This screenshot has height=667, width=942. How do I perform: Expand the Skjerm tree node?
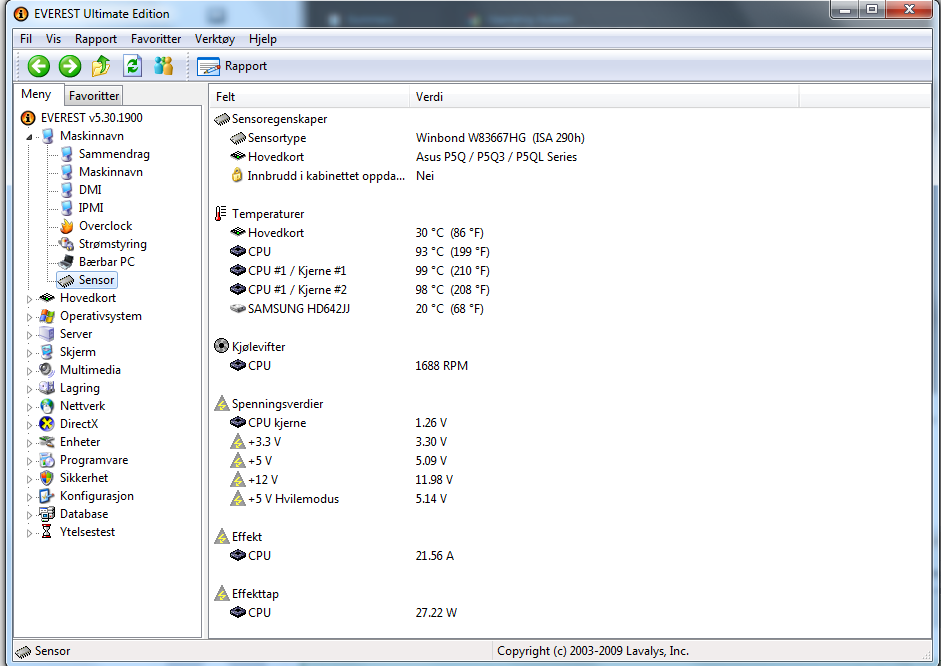pyautogui.click(x=29, y=353)
